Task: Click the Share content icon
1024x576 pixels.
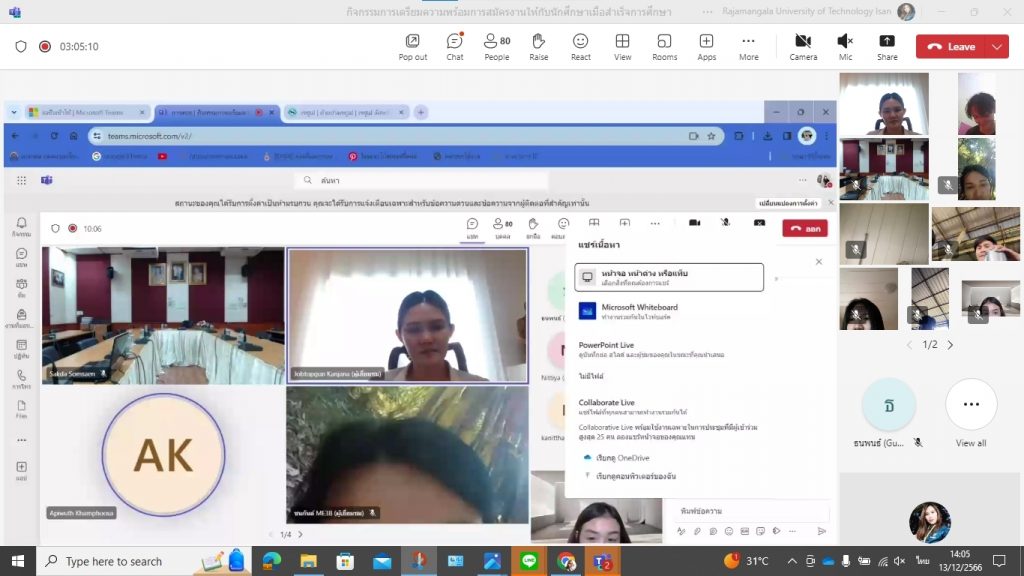Action: coord(887,45)
